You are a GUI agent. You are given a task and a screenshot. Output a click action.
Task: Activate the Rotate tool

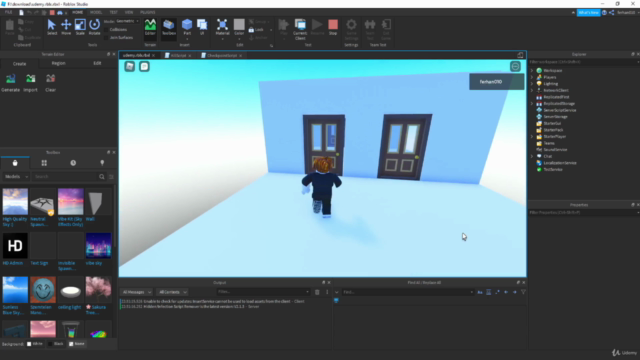coord(94,27)
